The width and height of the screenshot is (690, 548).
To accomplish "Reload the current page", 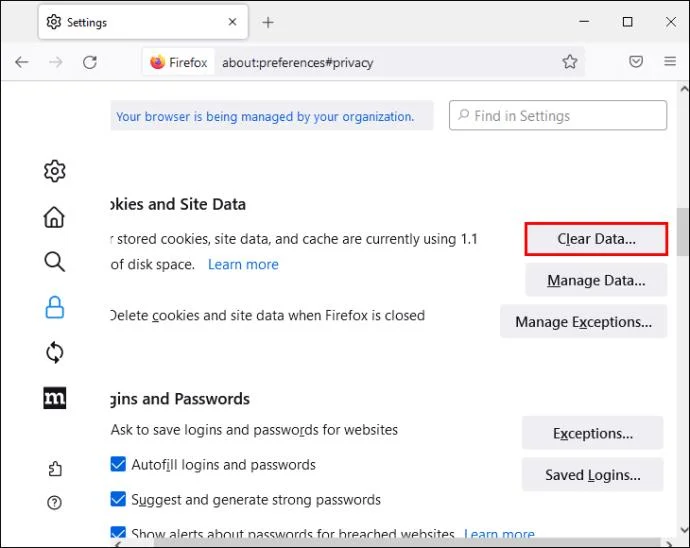I will point(90,62).
